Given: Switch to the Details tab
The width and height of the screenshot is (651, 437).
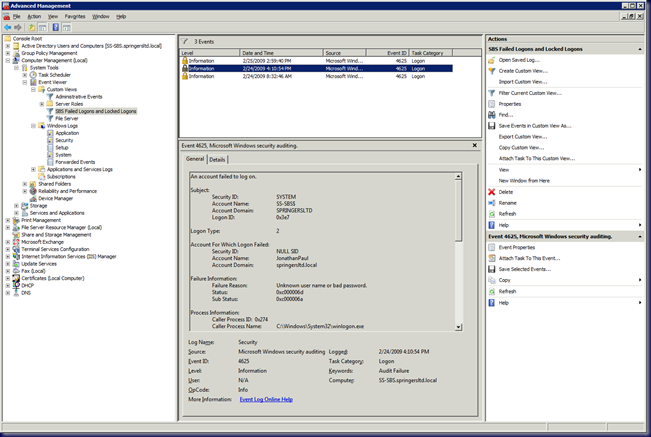Looking at the screenshot, I should click(217, 159).
